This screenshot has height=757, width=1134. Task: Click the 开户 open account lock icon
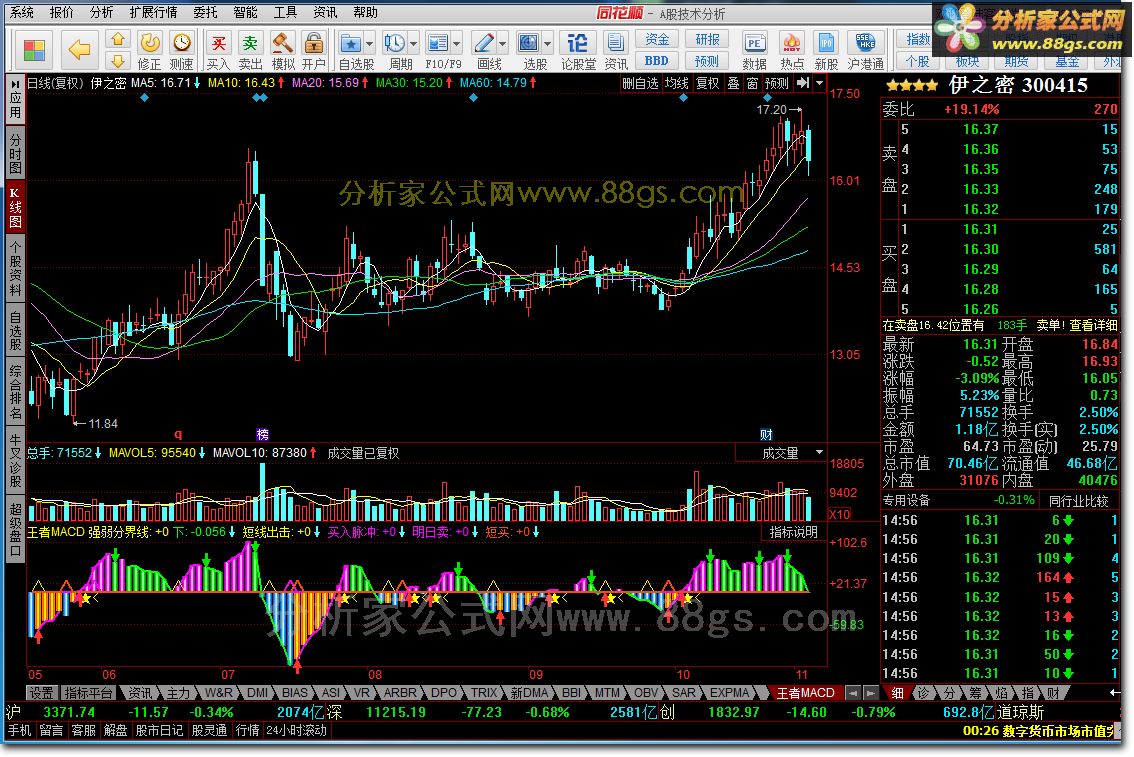(314, 51)
